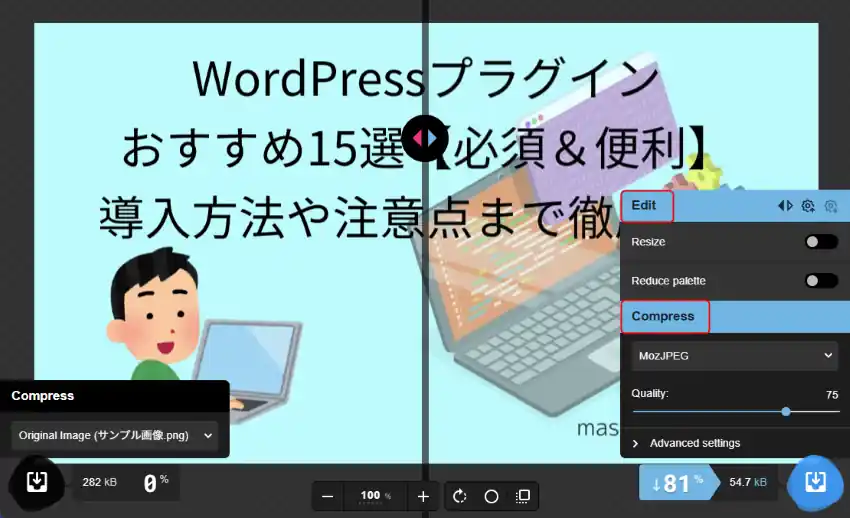The width and height of the screenshot is (850, 518).
Task: Zoom in with the plus button
Action: point(423,496)
